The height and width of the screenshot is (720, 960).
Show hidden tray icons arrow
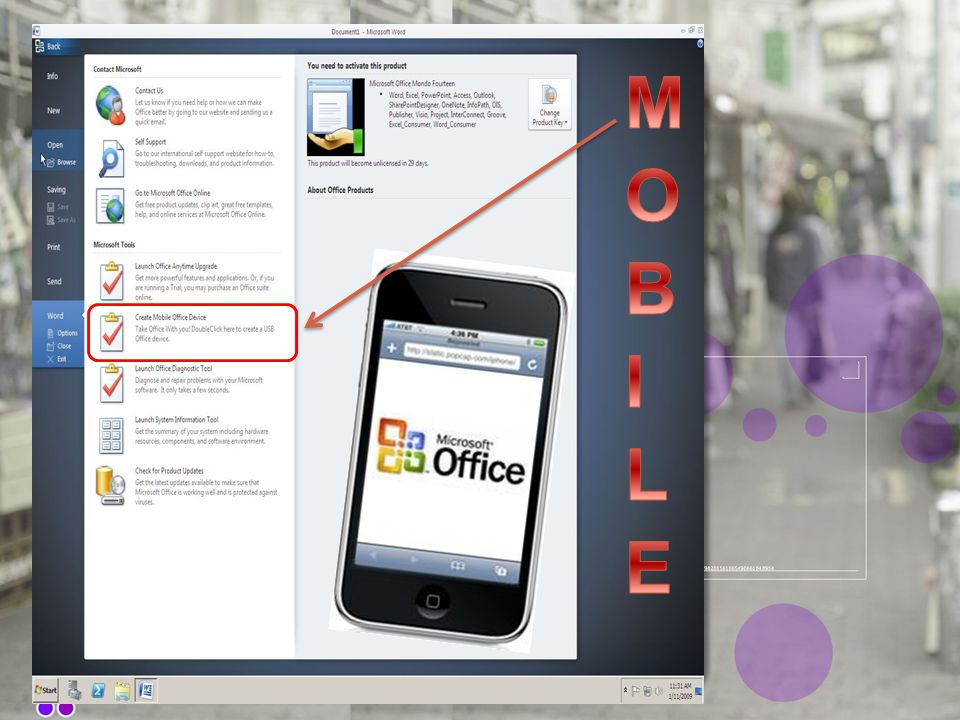(625, 691)
